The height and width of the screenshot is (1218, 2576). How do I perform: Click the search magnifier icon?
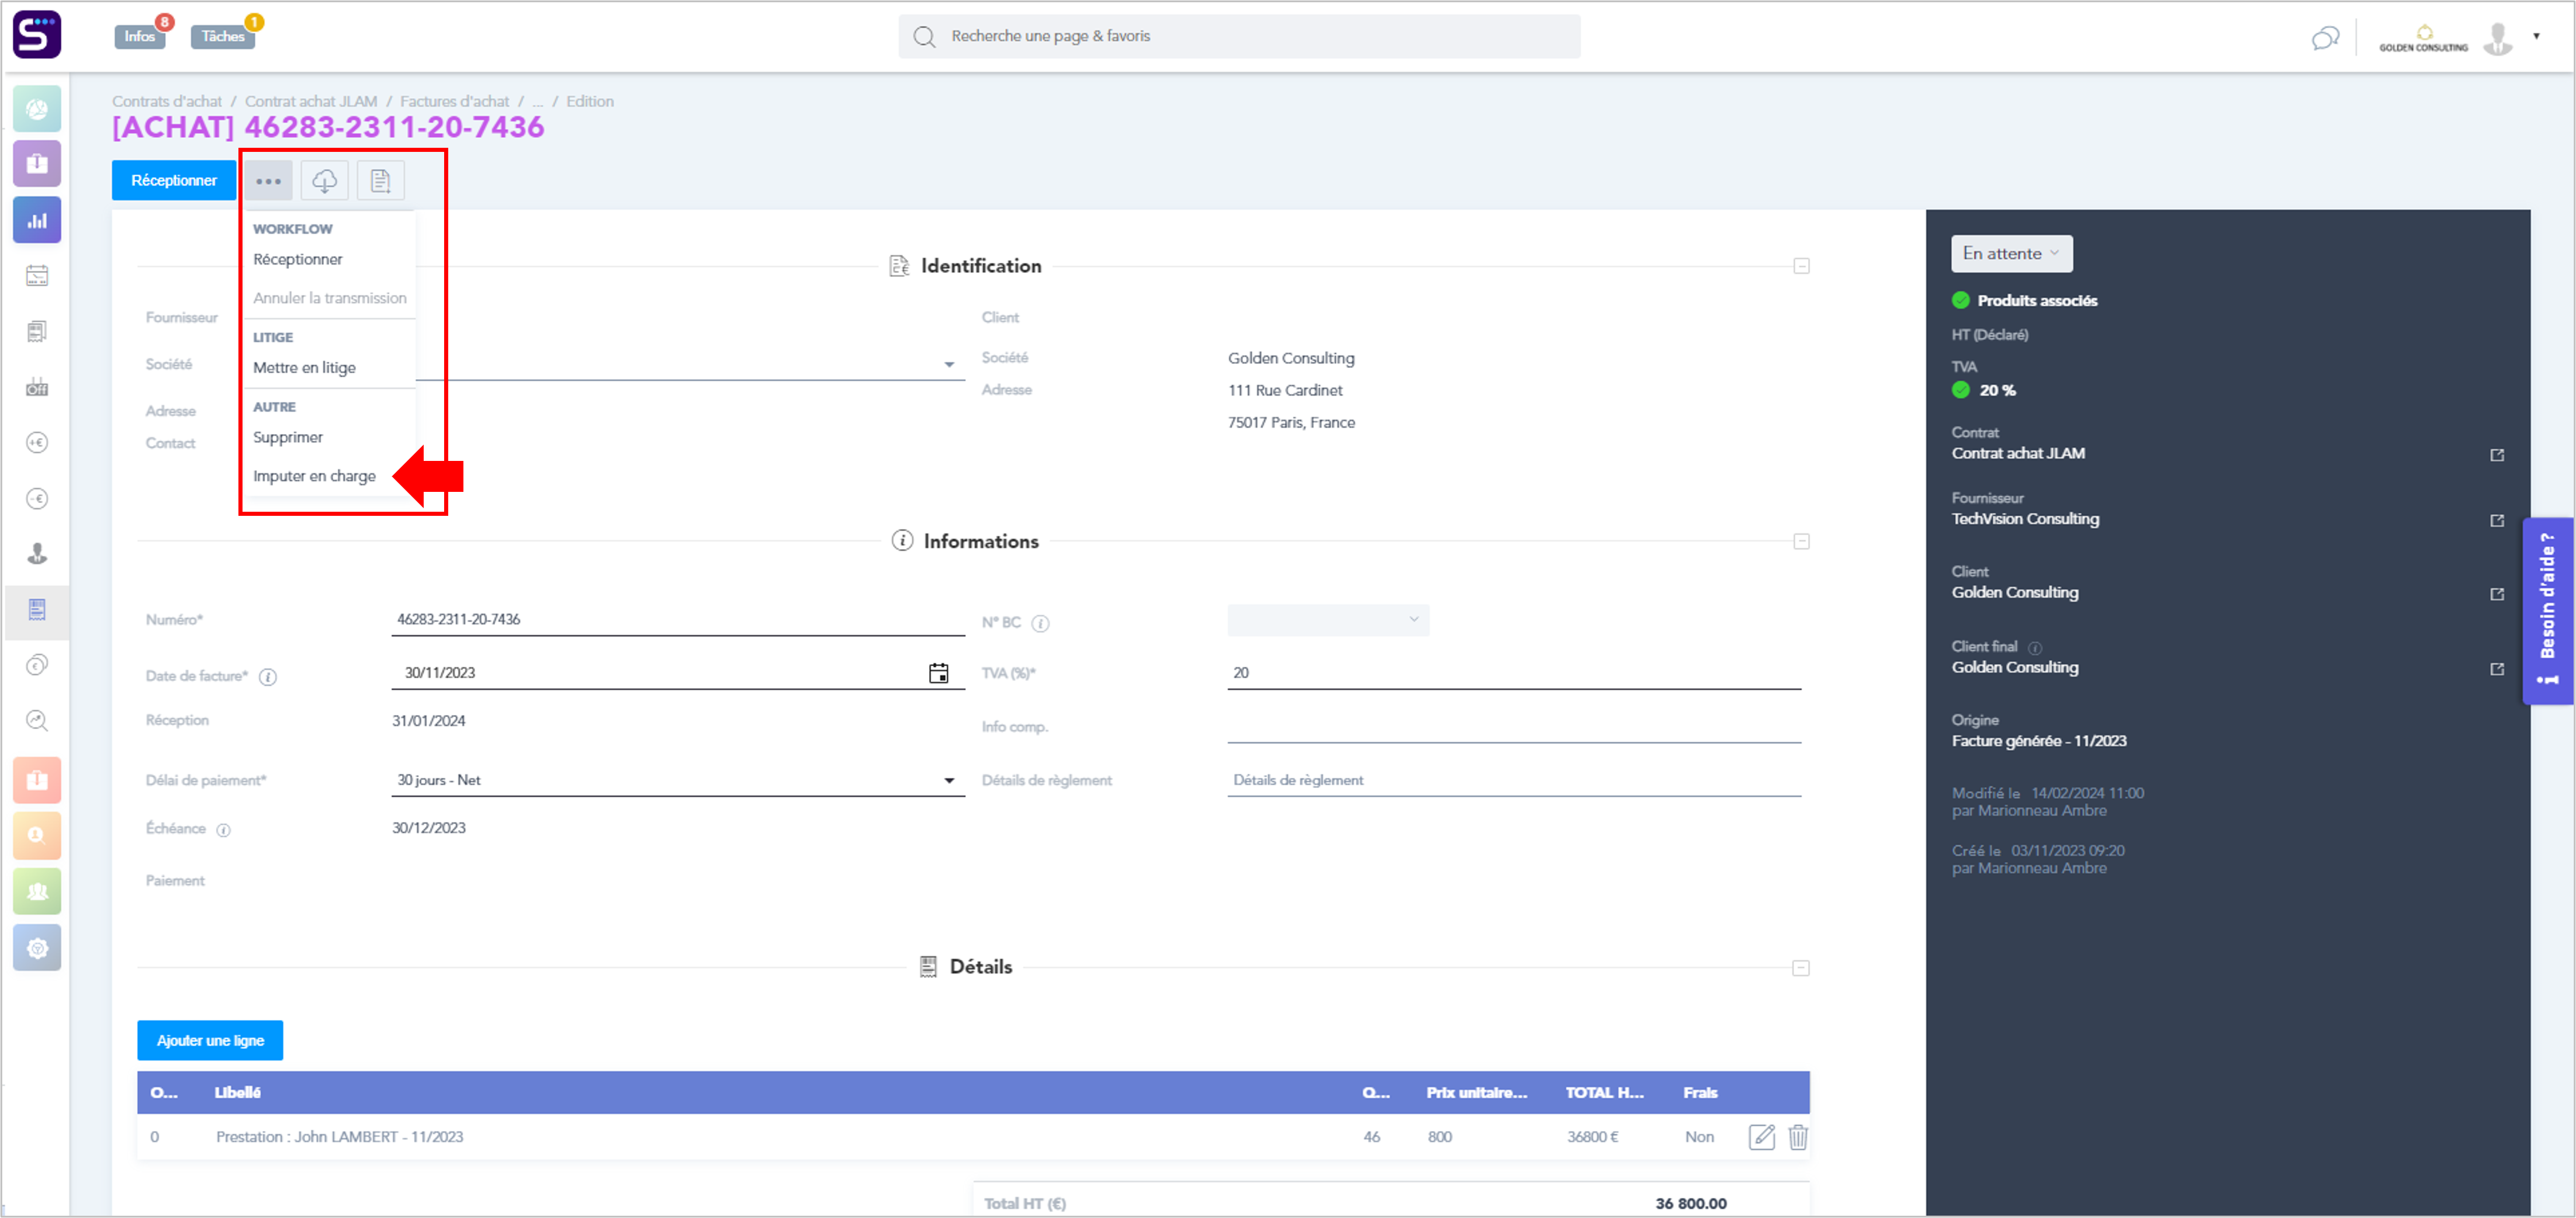tap(924, 37)
